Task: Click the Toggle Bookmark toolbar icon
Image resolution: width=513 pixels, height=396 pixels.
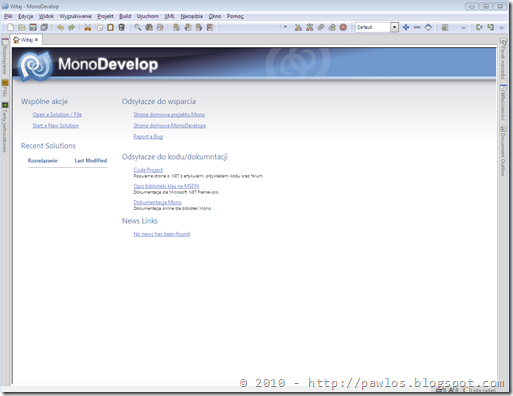Action: [x=177, y=27]
